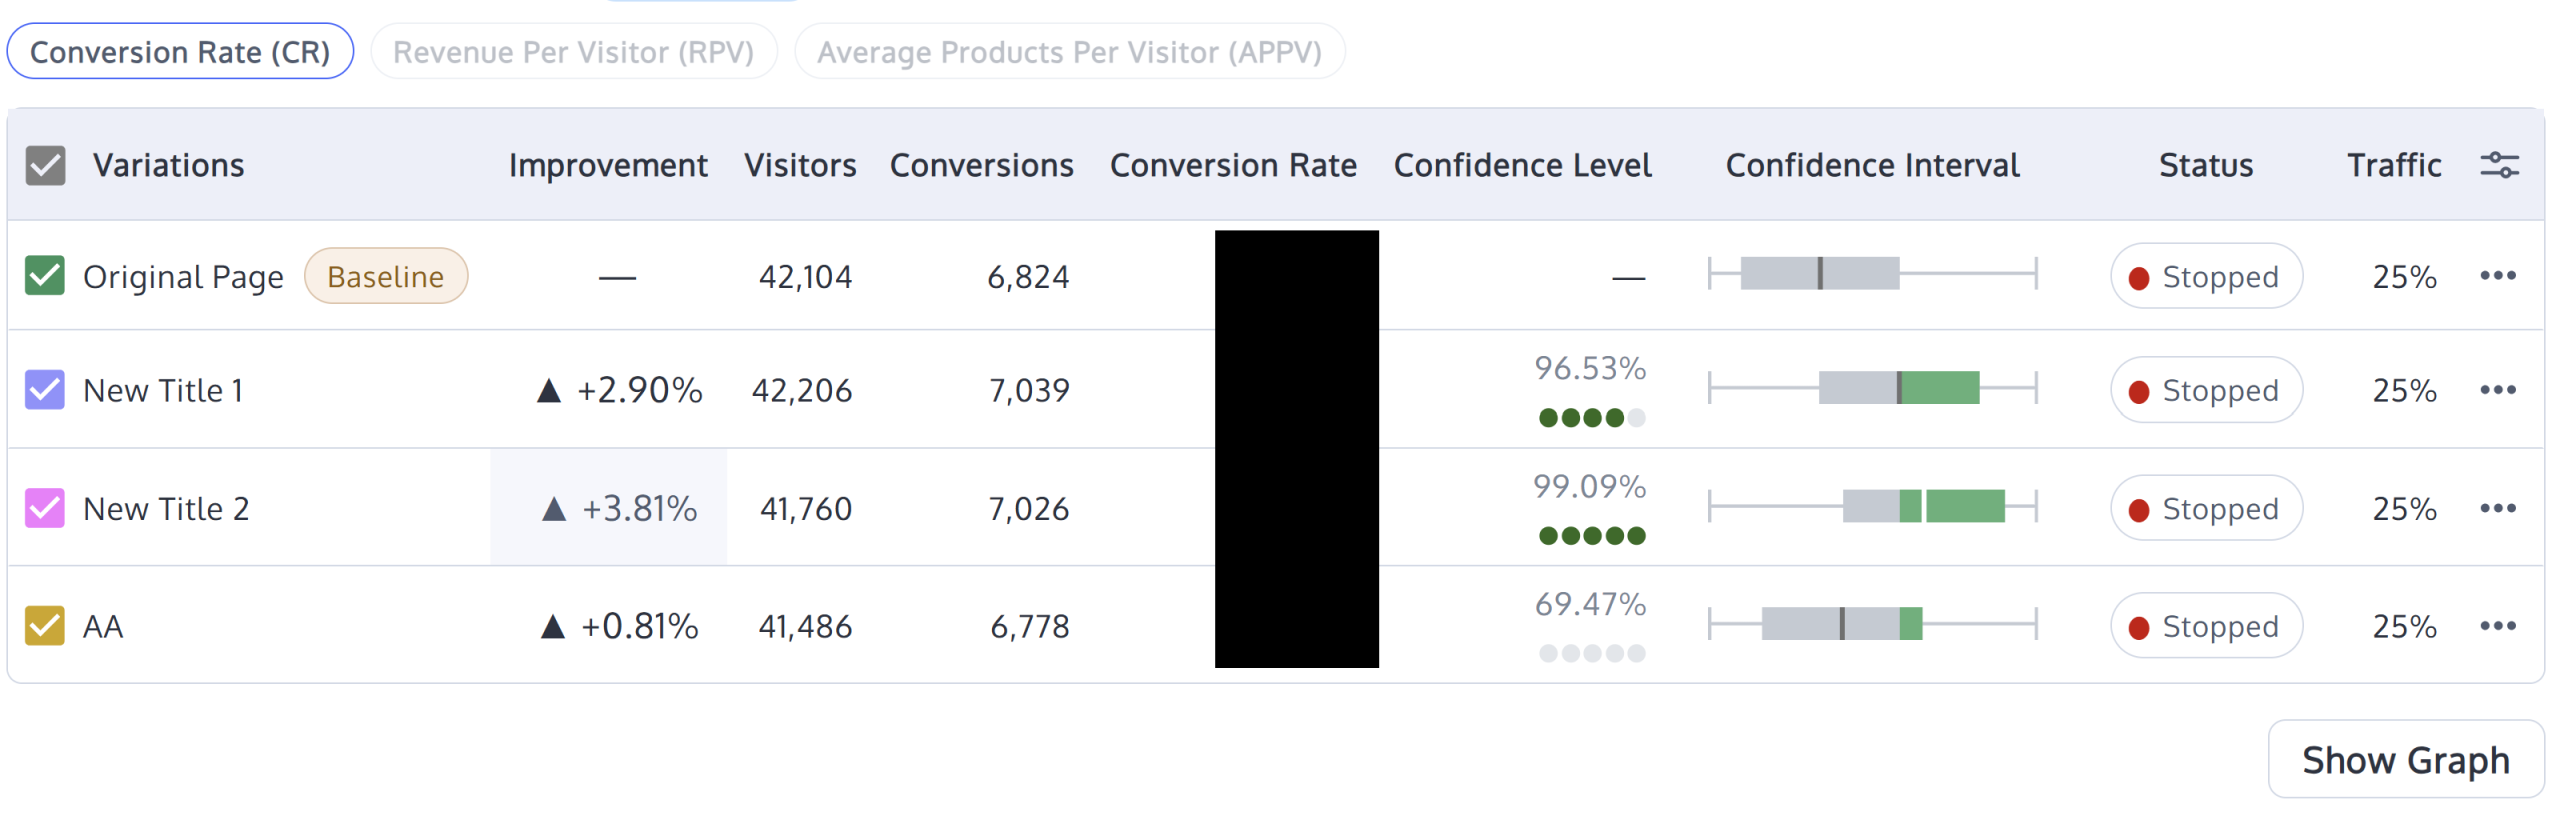Click Stopped status for Original Page
Image resolution: width=2560 pixels, height=824 pixels.
(2206, 276)
